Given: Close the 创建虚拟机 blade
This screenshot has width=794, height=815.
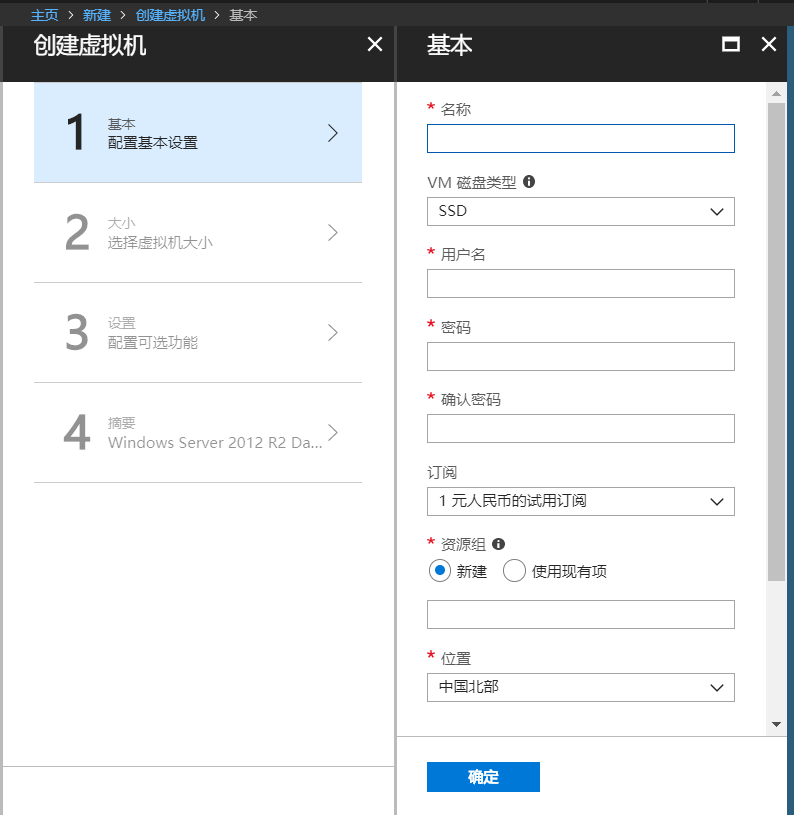Looking at the screenshot, I should point(375,44).
